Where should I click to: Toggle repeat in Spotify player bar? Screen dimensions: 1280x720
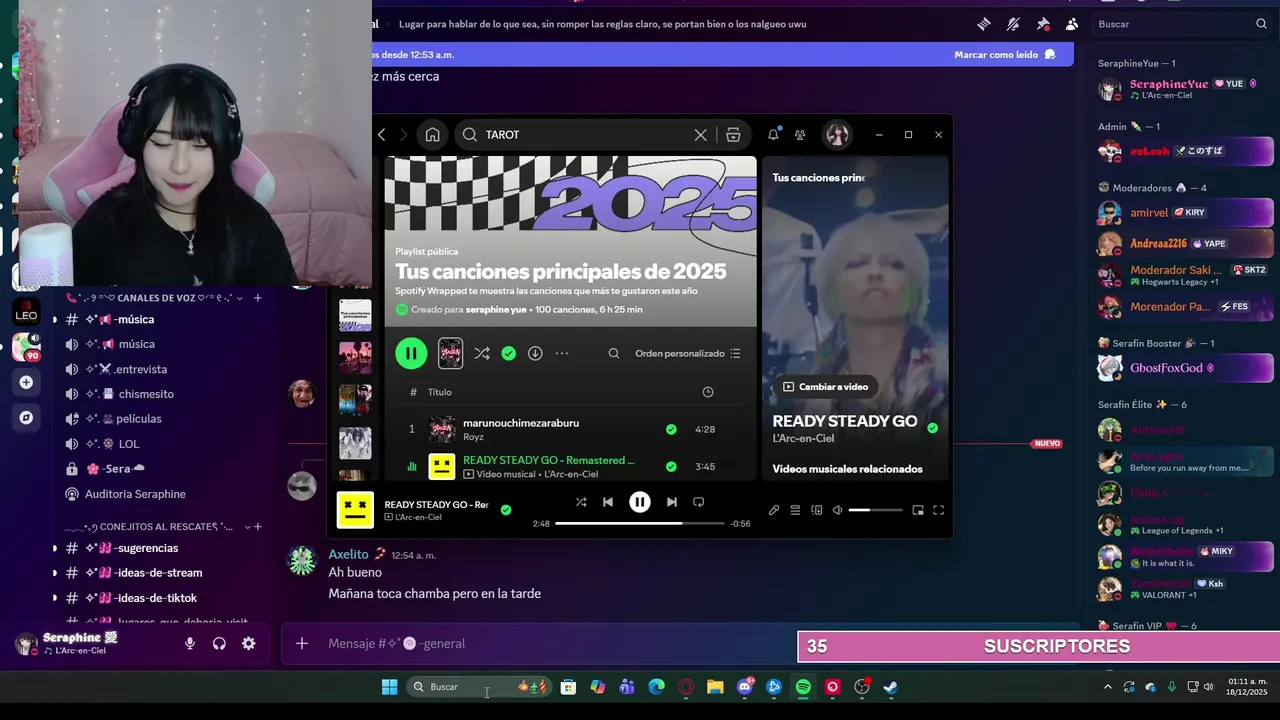tap(699, 502)
